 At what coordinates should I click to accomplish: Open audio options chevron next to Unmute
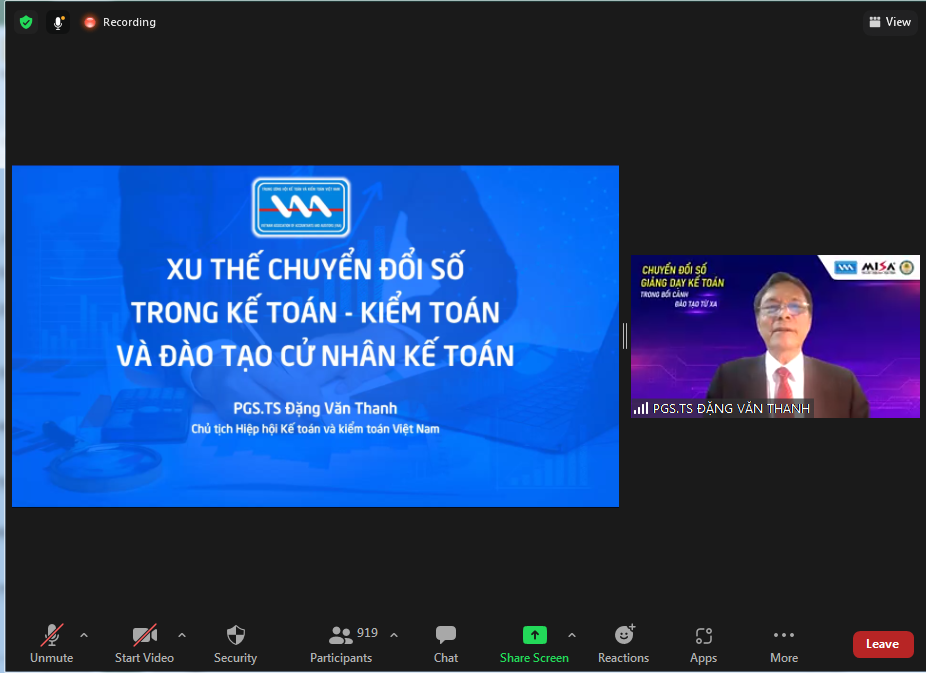pyautogui.click(x=84, y=634)
